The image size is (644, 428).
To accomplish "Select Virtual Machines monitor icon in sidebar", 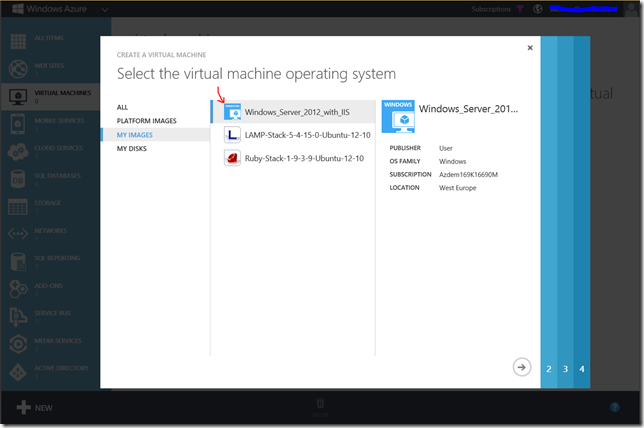I will tap(18, 97).
